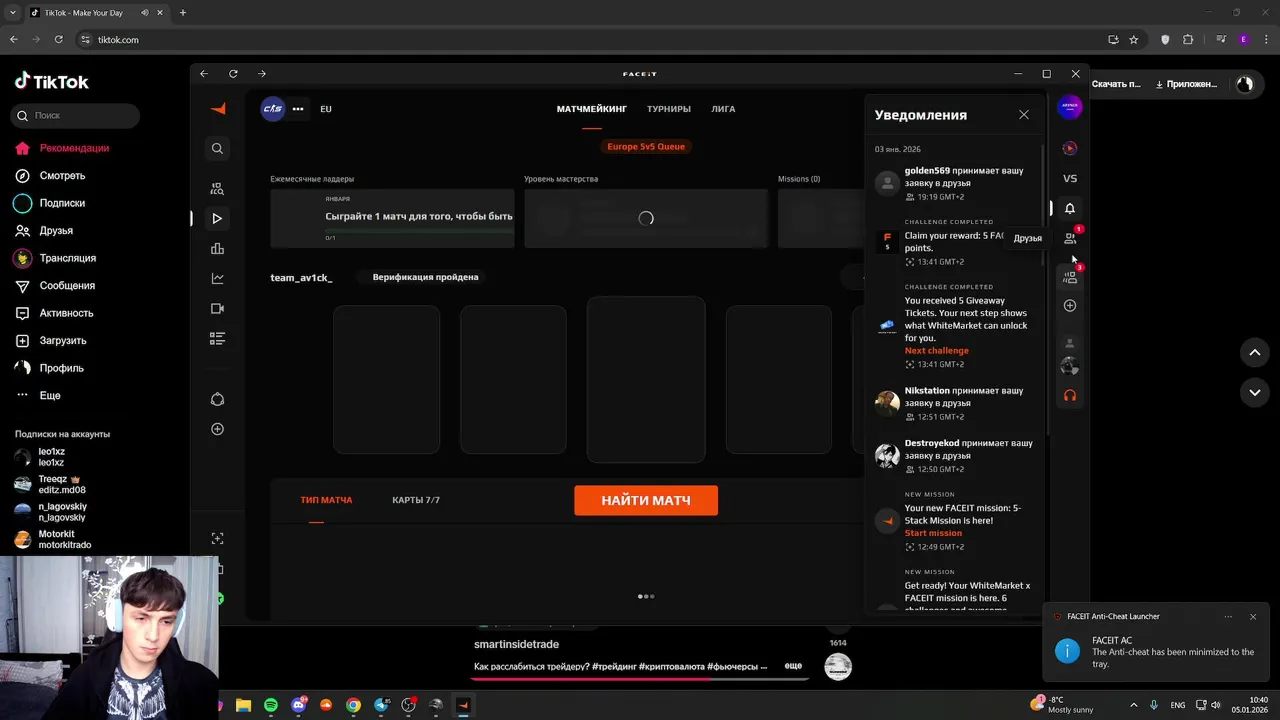Toggle the notifications bell icon
Image resolution: width=1280 pixels, height=720 pixels.
(1070, 208)
